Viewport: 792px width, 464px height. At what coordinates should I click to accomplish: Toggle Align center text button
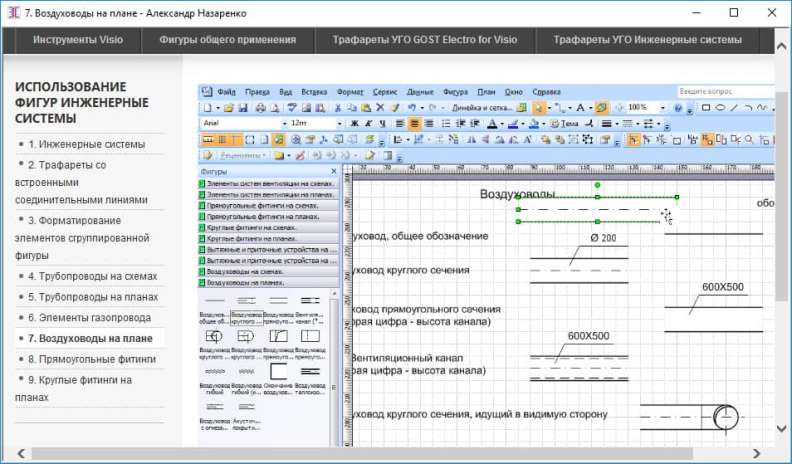[415, 123]
